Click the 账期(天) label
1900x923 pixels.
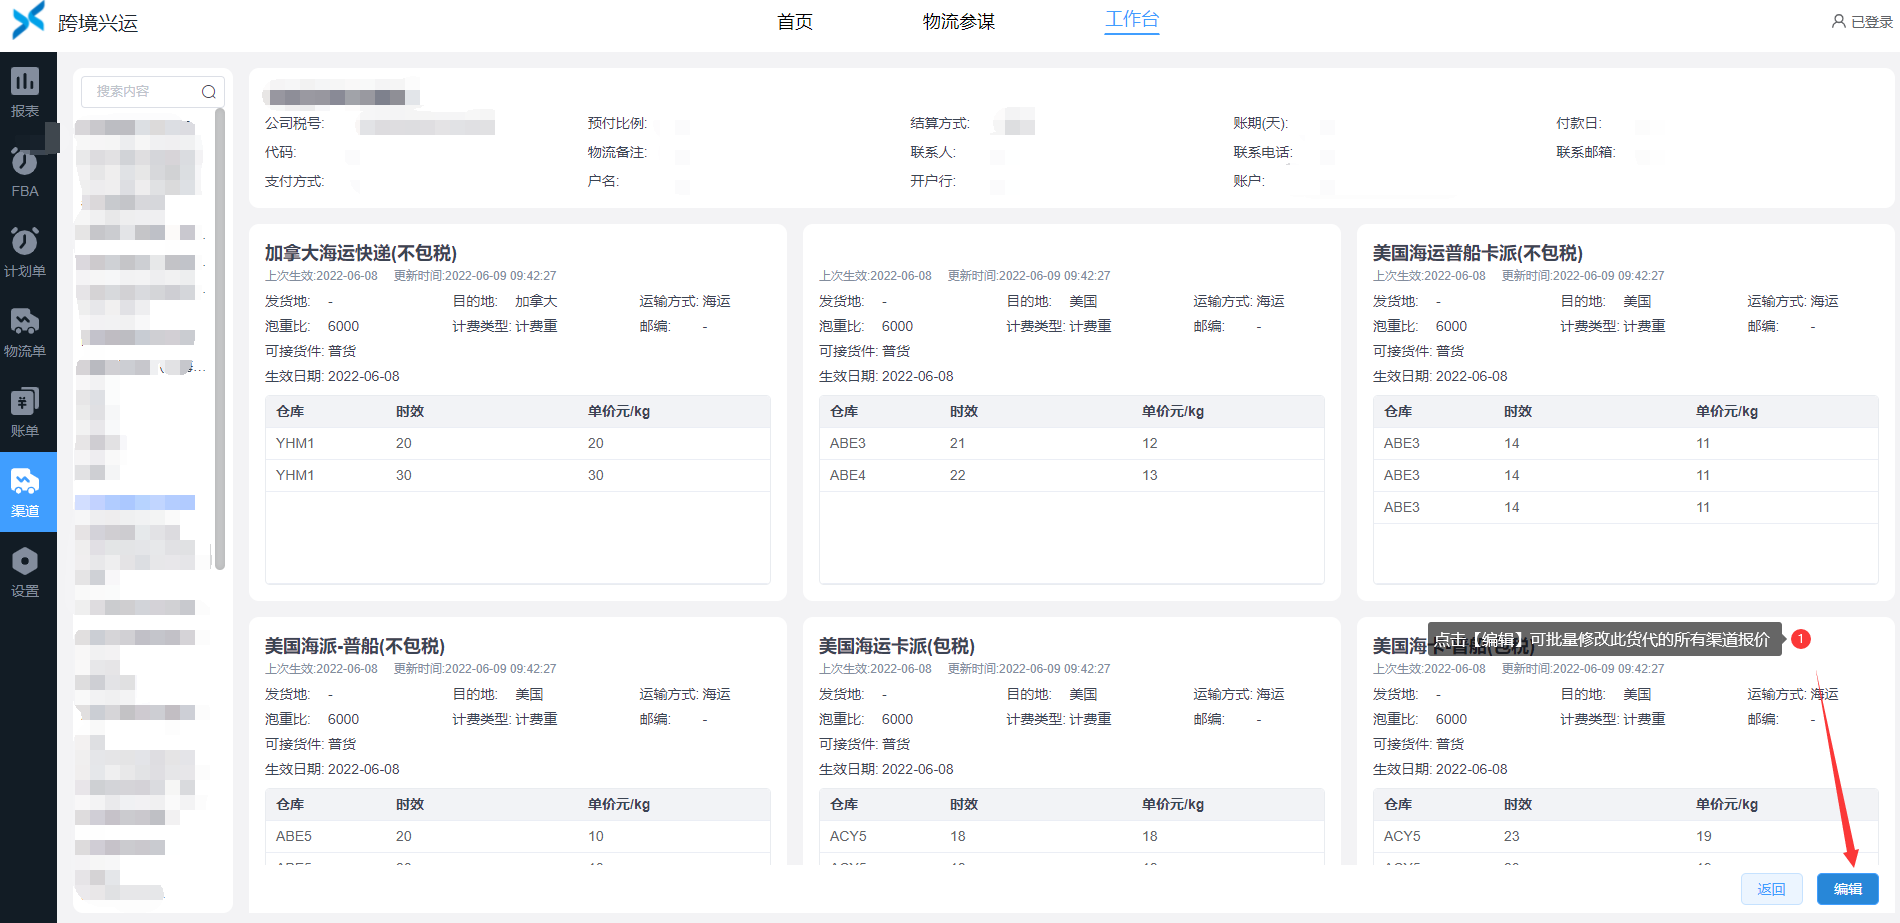click(x=1261, y=123)
